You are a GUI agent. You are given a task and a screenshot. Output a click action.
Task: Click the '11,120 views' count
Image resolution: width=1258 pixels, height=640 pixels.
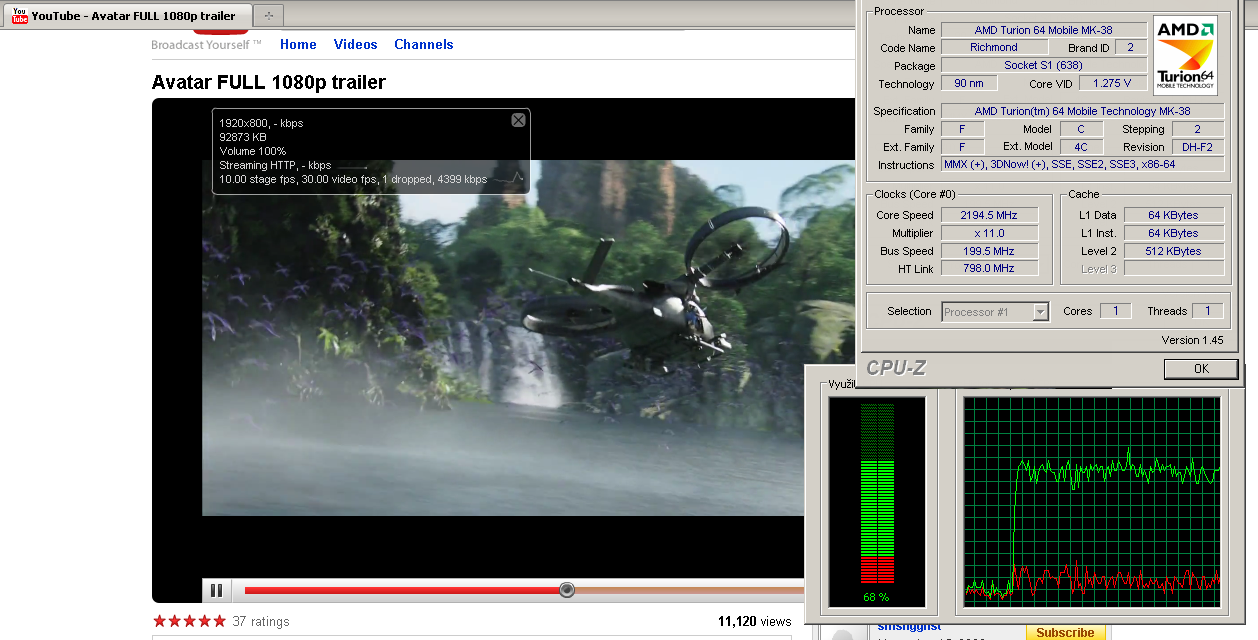pos(755,621)
